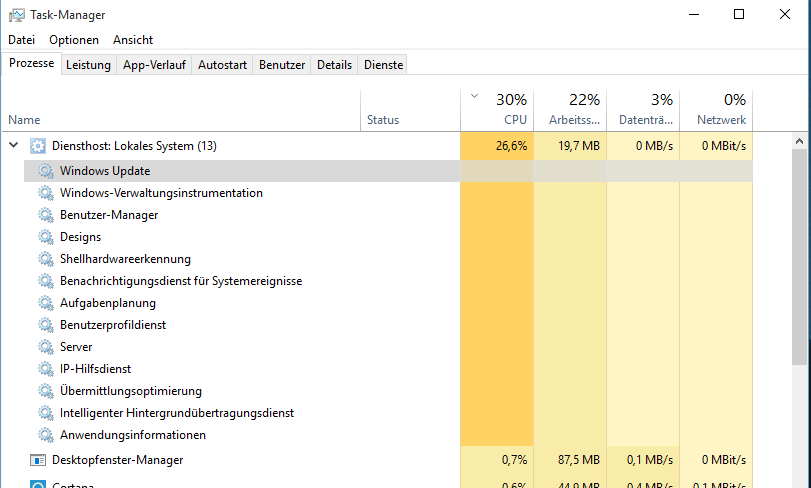Minimize the Task-Manager window
This screenshot has height=488, width=811.
tap(694, 14)
